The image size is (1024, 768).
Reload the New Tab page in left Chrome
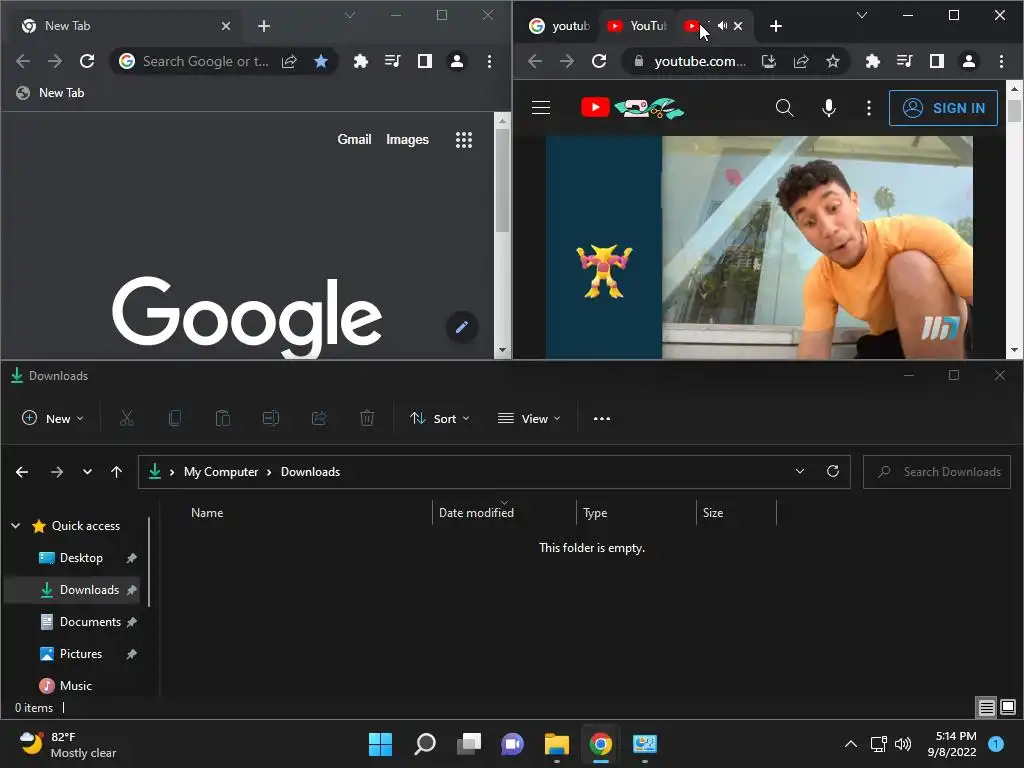click(x=87, y=61)
